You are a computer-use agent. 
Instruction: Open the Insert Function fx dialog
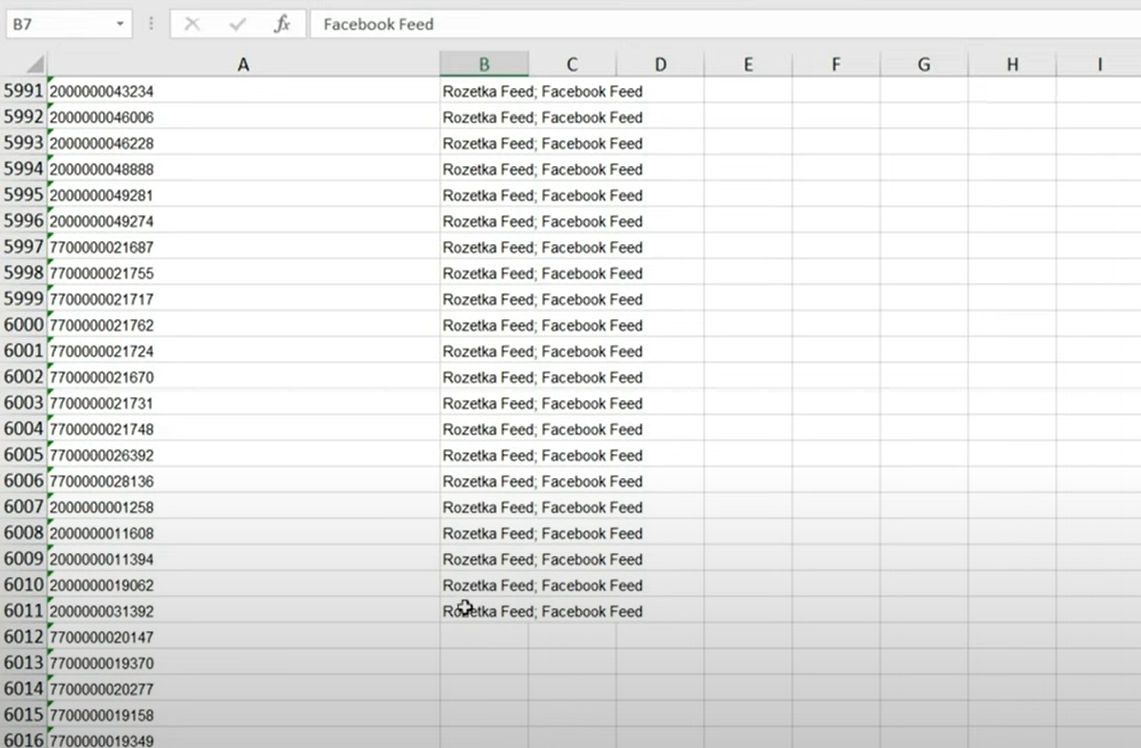(x=282, y=24)
